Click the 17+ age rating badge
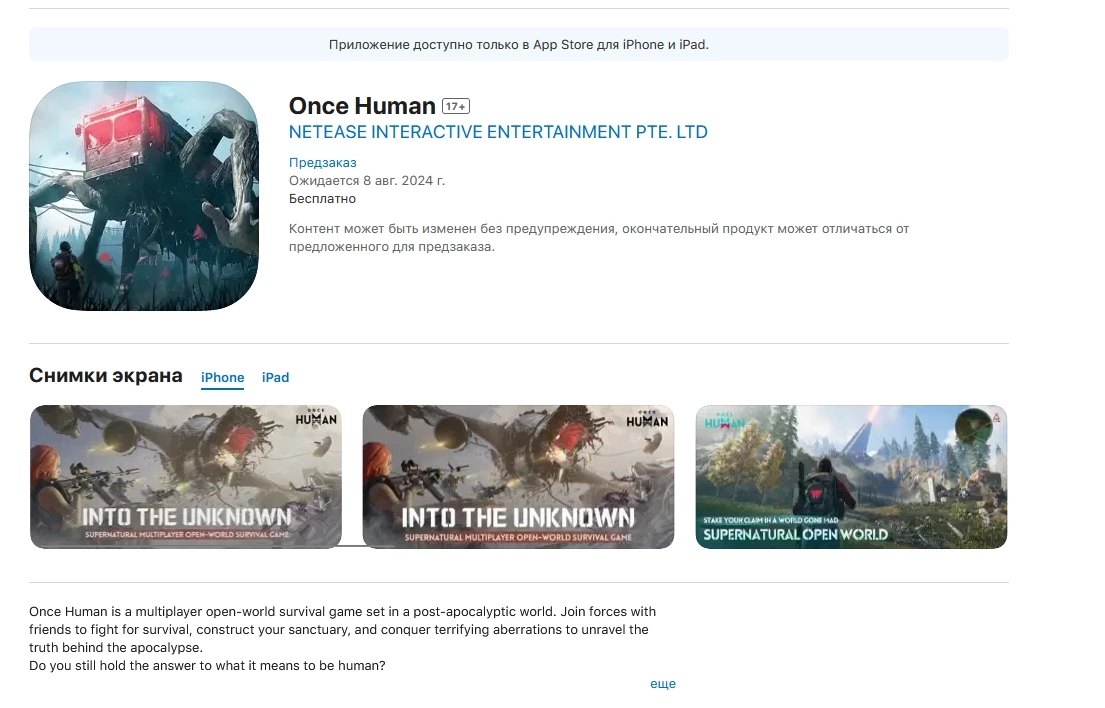The width and height of the screenshot is (1105, 708). pos(455,106)
